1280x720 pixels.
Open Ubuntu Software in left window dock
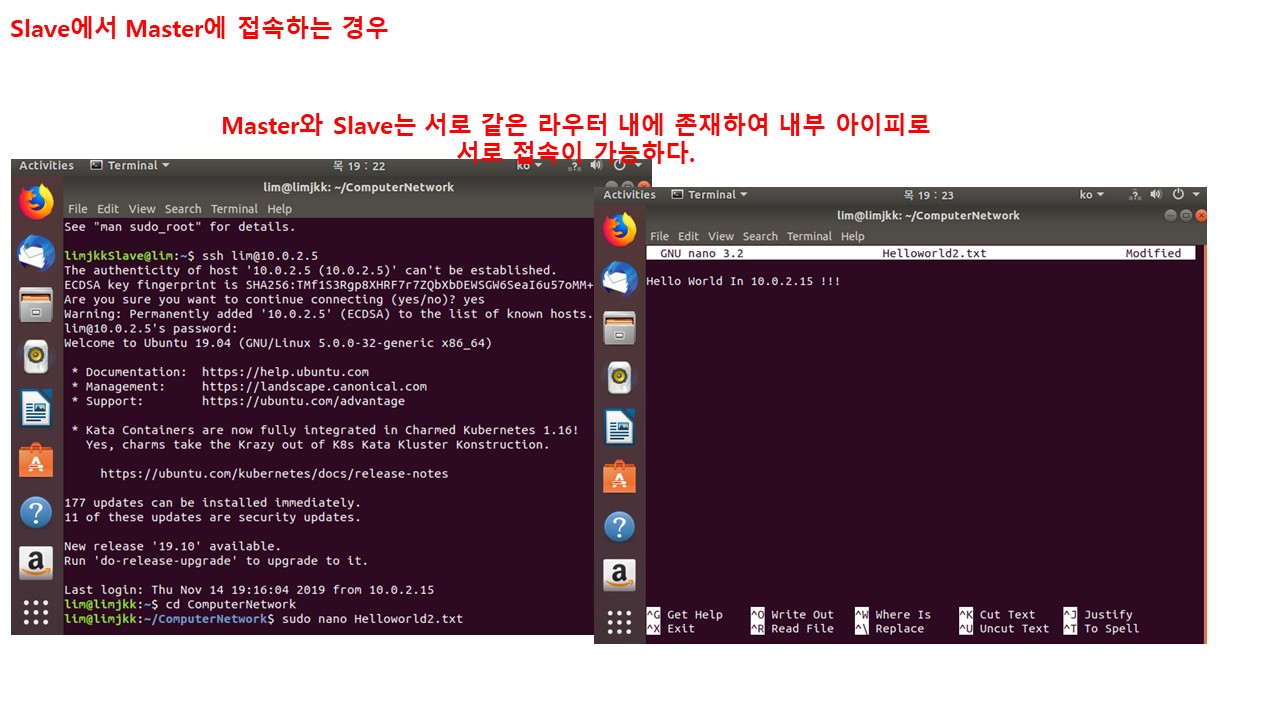click(x=36, y=461)
